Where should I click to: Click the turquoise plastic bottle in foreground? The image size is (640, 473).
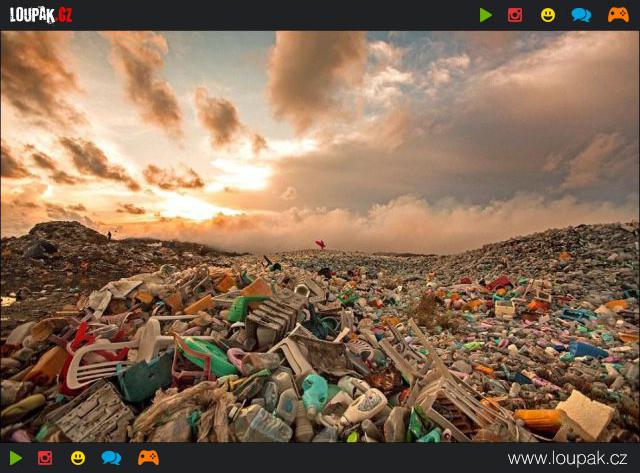pos(315,393)
